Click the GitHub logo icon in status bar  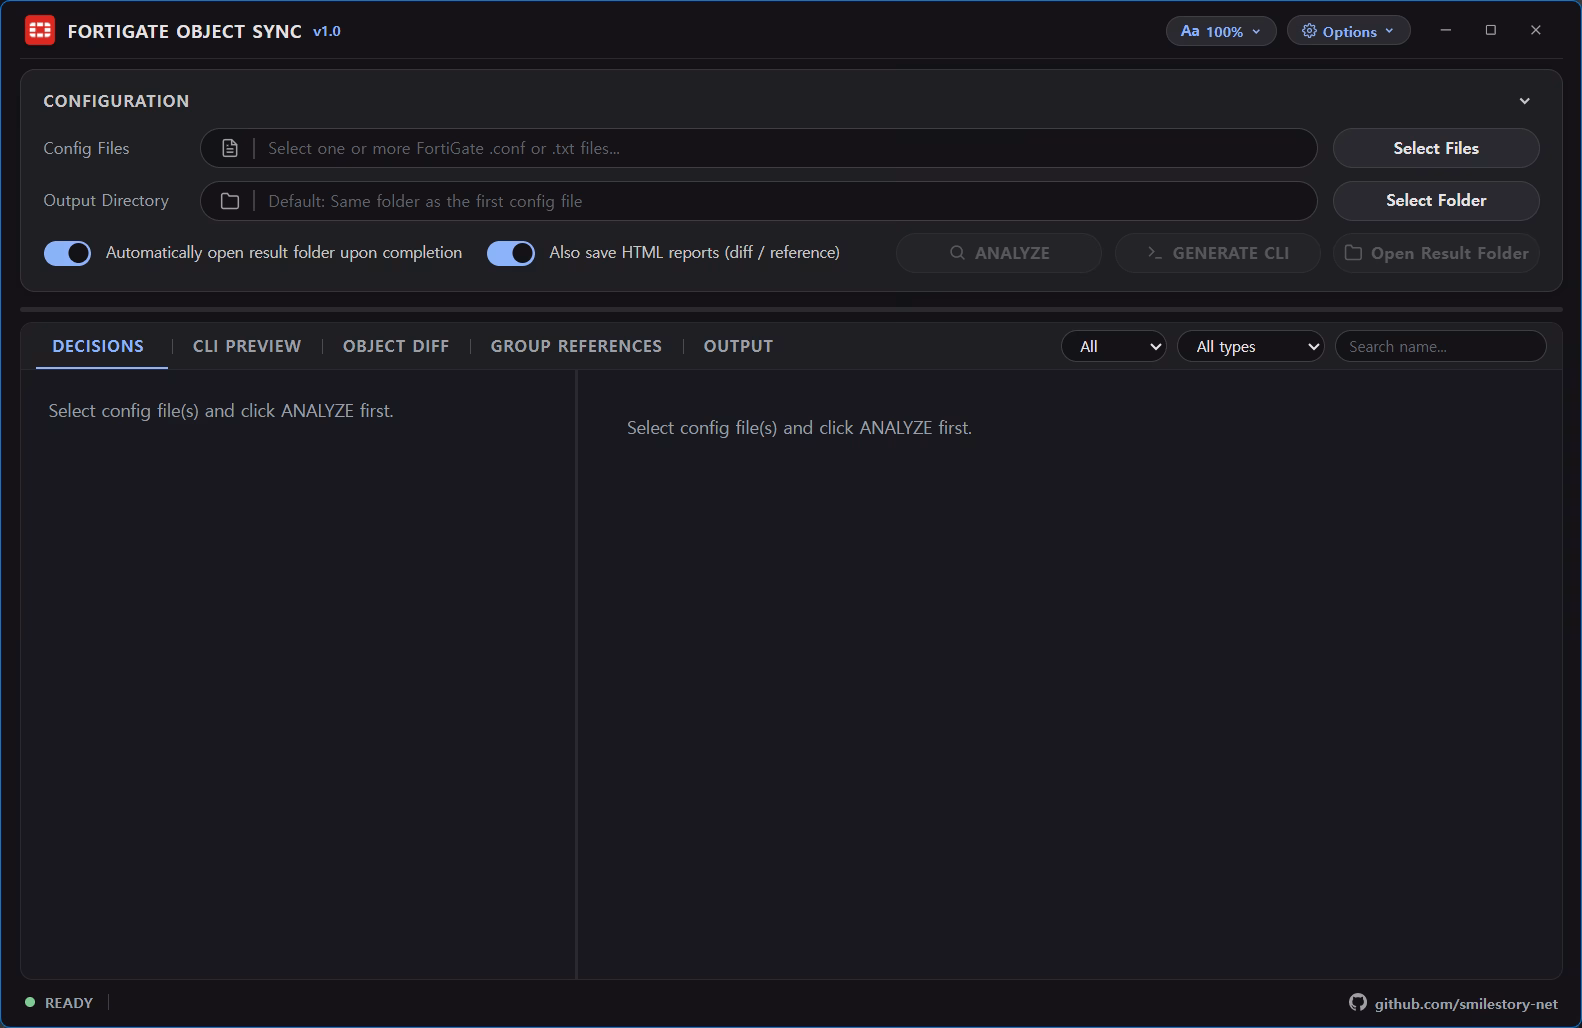[x=1358, y=1002]
